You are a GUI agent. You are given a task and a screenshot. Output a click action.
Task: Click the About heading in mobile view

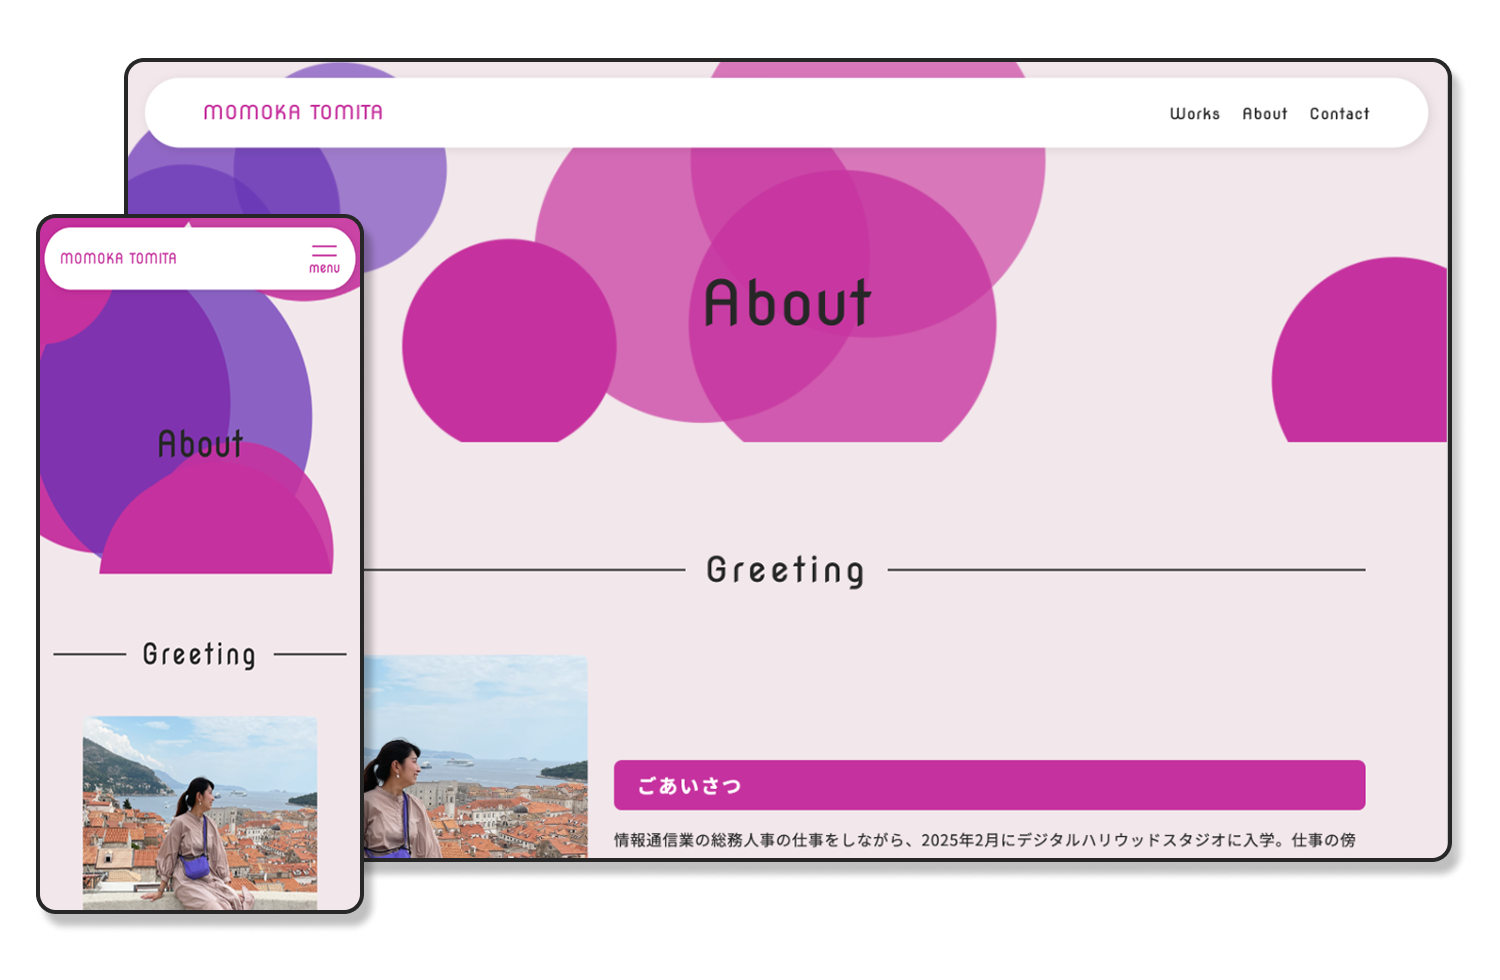coord(200,444)
